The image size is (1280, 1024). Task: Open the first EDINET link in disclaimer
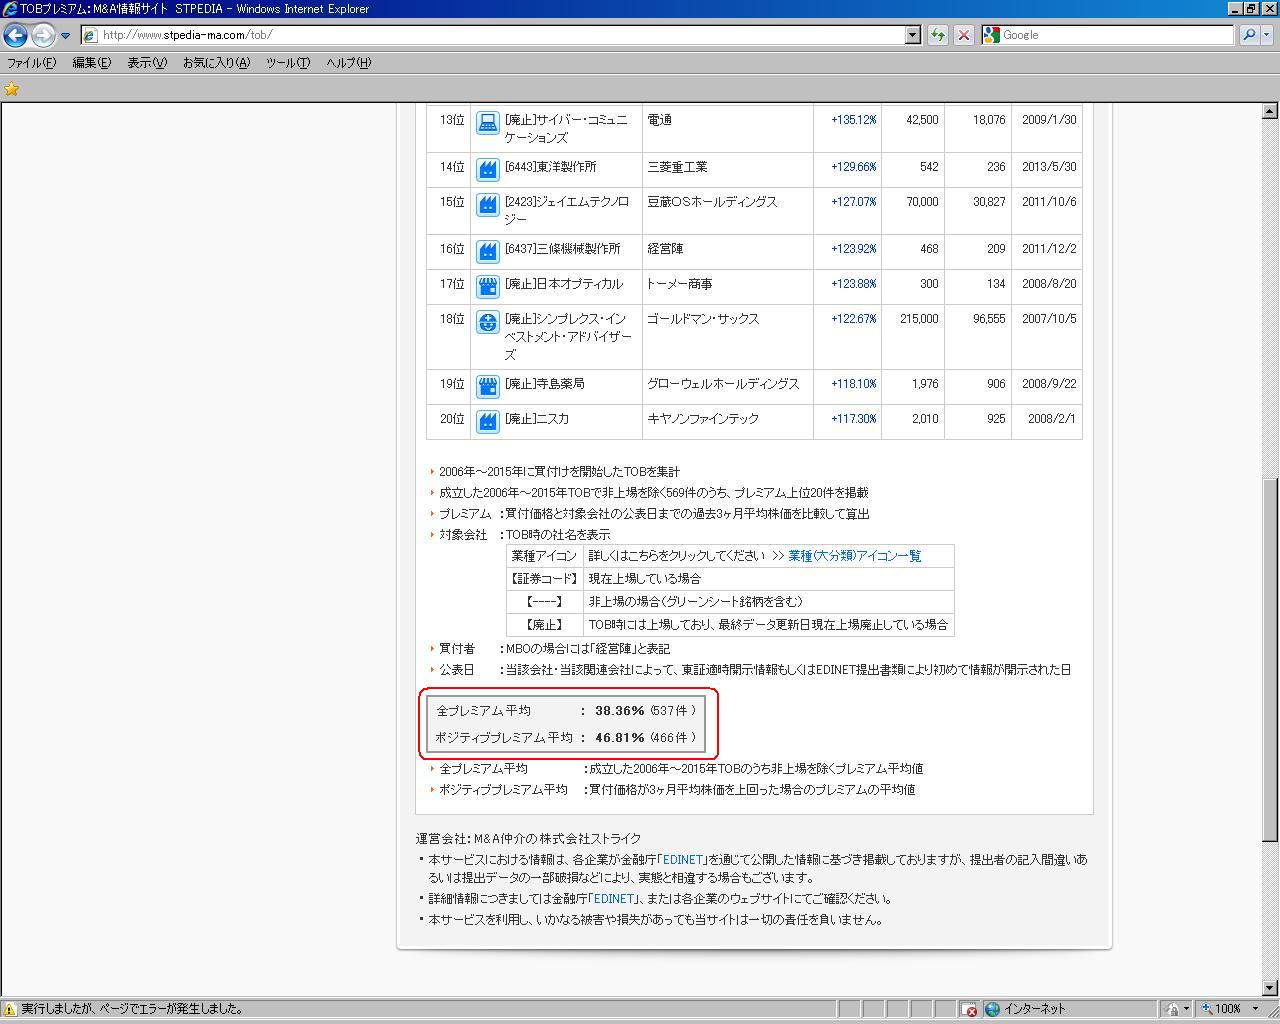683,860
